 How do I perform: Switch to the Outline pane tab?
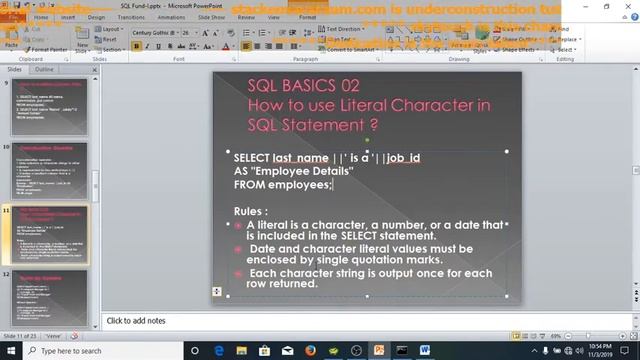(x=44, y=69)
